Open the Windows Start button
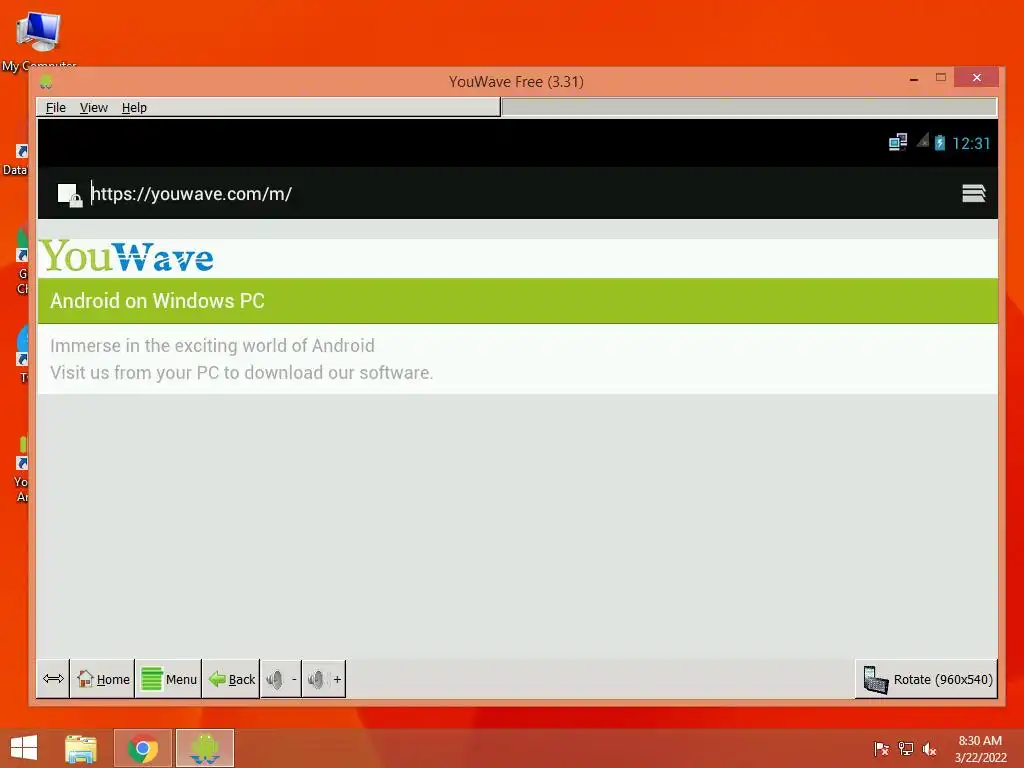The image size is (1024, 768). (x=24, y=748)
